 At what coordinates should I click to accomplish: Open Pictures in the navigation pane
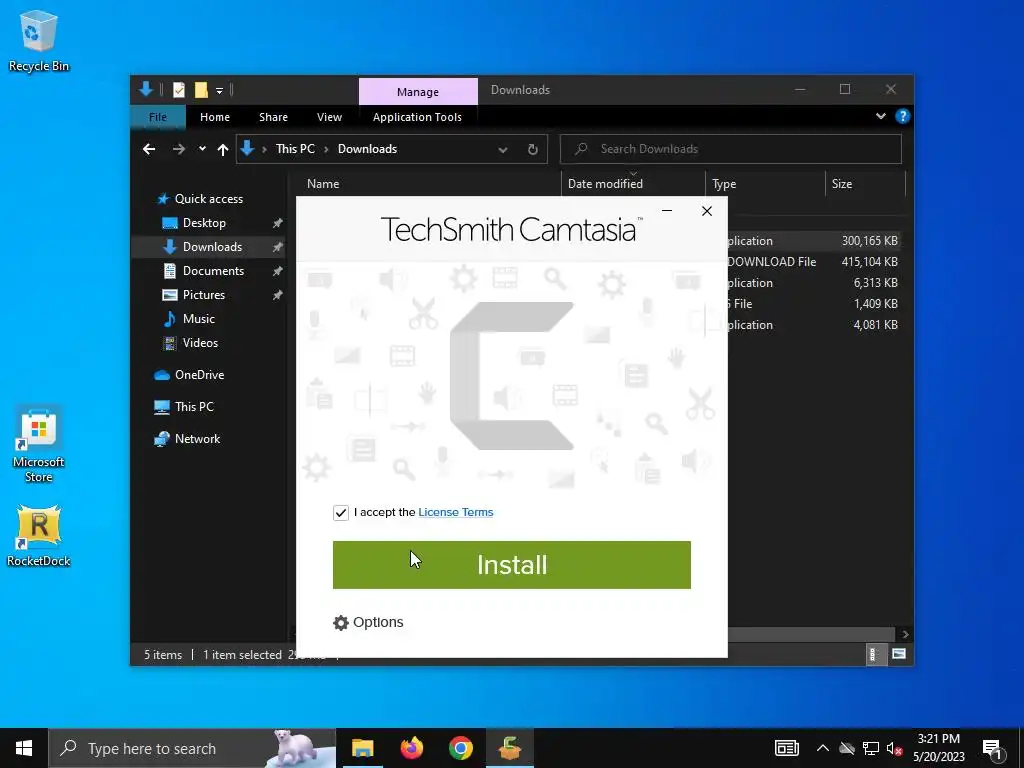(x=204, y=295)
